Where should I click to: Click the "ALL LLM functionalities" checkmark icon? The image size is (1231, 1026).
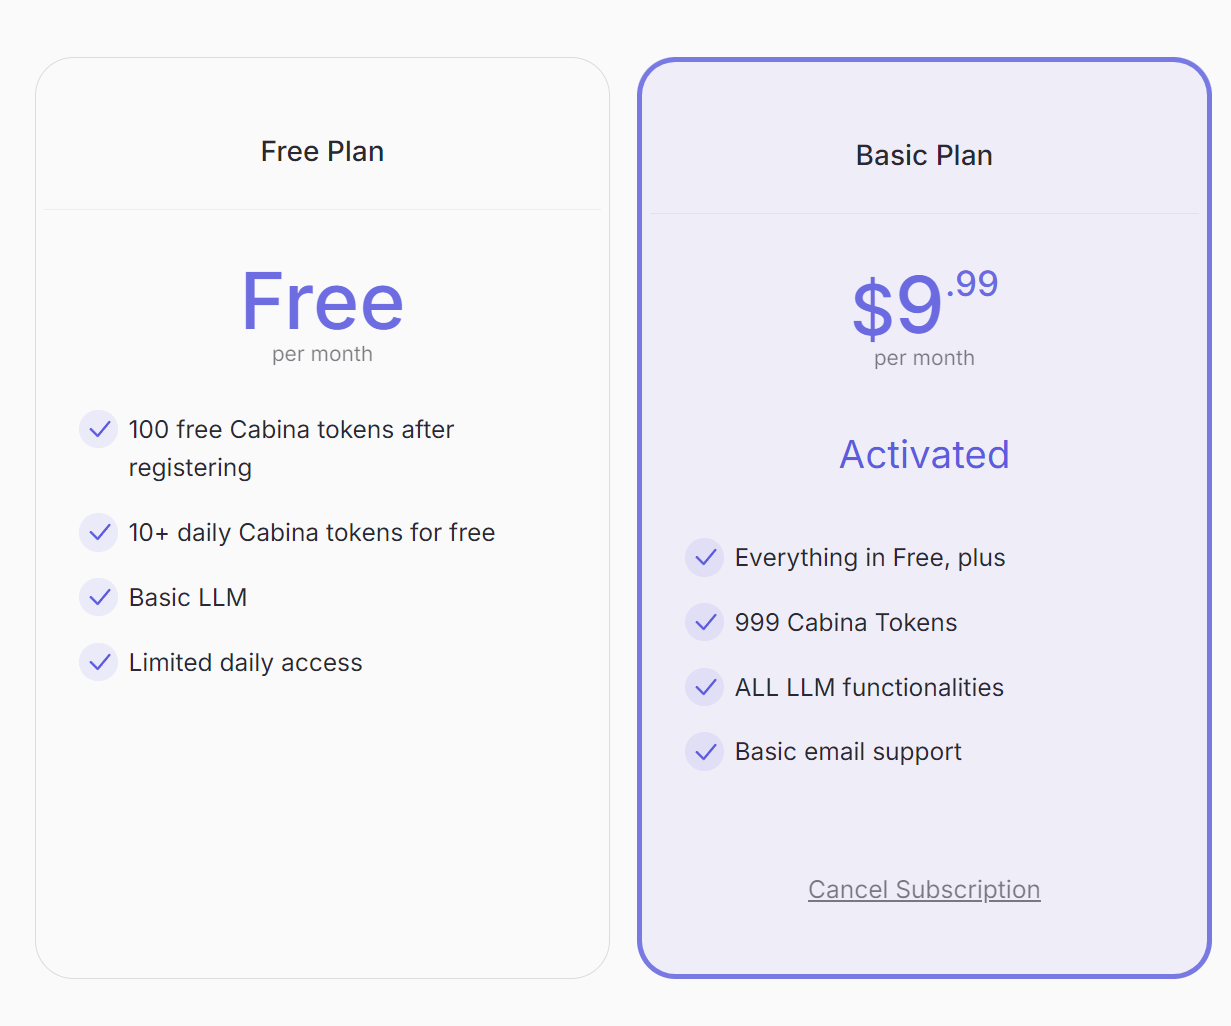click(x=704, y=687)
